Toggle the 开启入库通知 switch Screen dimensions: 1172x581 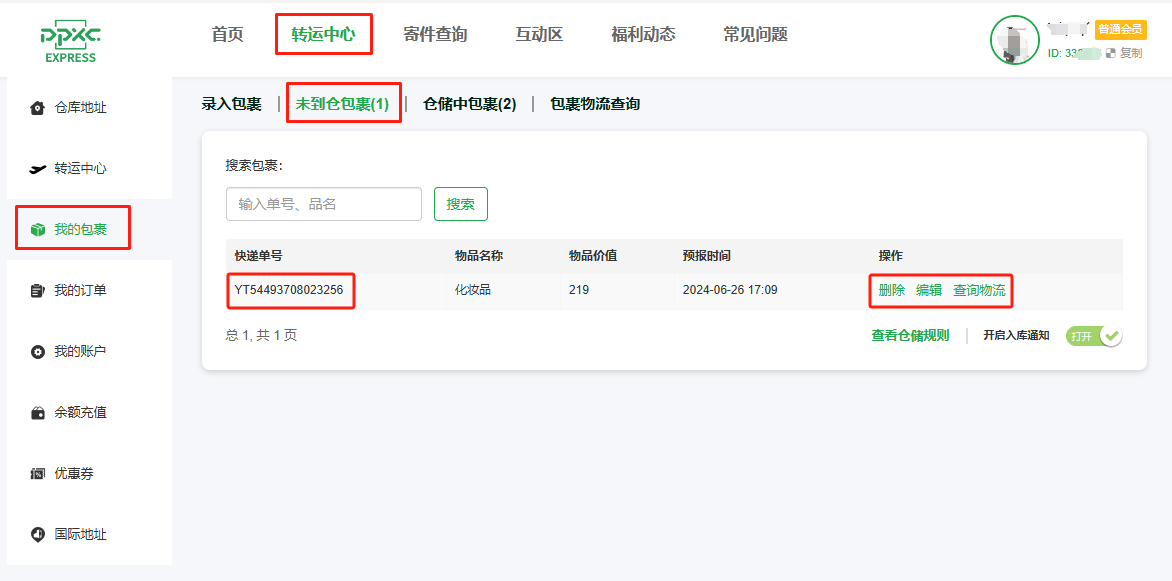tap(1094, 336)
